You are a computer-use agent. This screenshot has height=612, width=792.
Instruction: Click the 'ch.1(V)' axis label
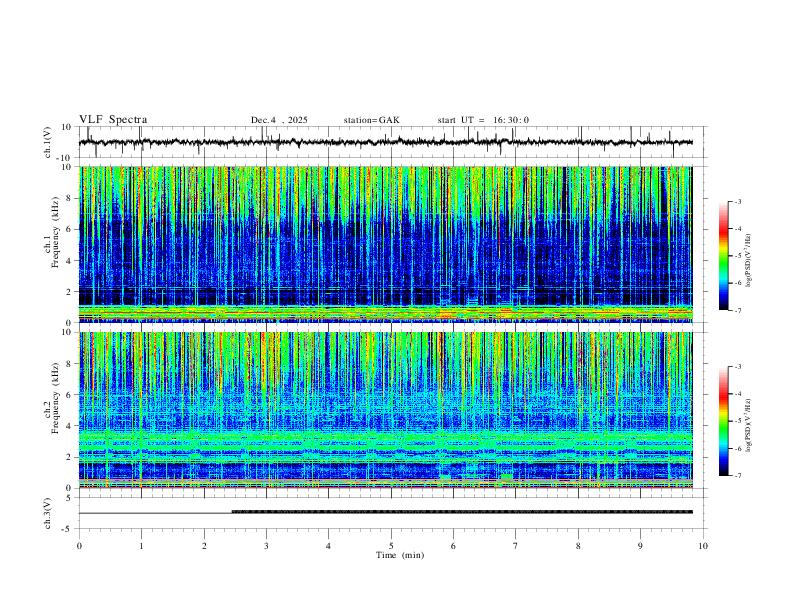pos(47,142)
